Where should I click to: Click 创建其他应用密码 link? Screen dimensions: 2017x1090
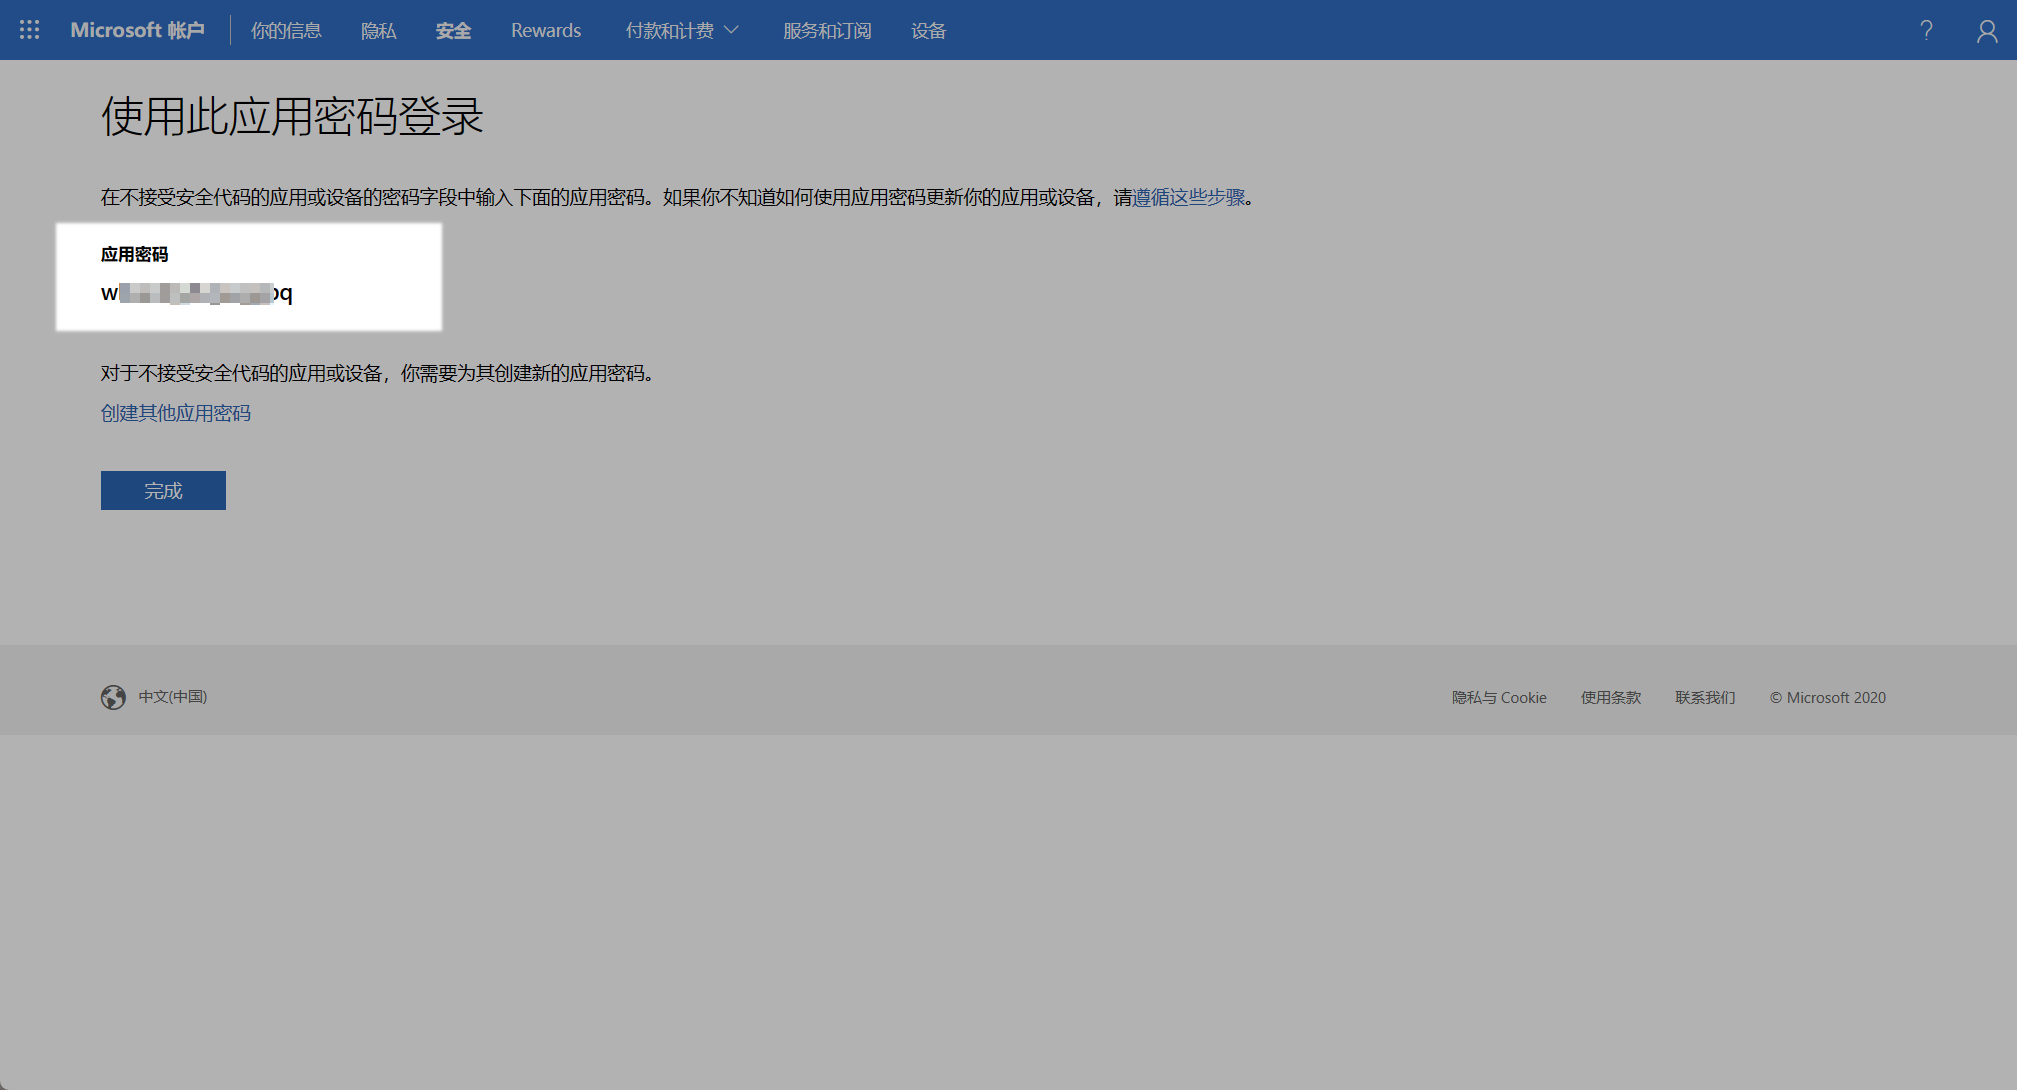click(176, 413)
